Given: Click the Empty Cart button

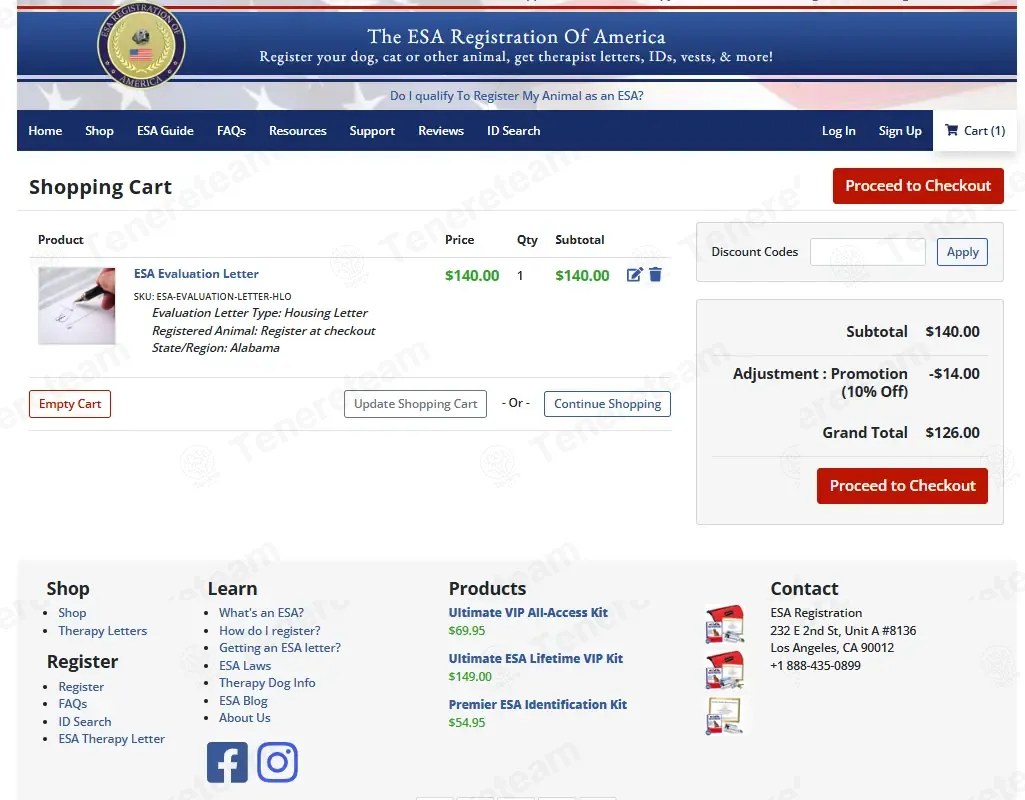Looking at the screenshot, I should [x=70, y=404].
